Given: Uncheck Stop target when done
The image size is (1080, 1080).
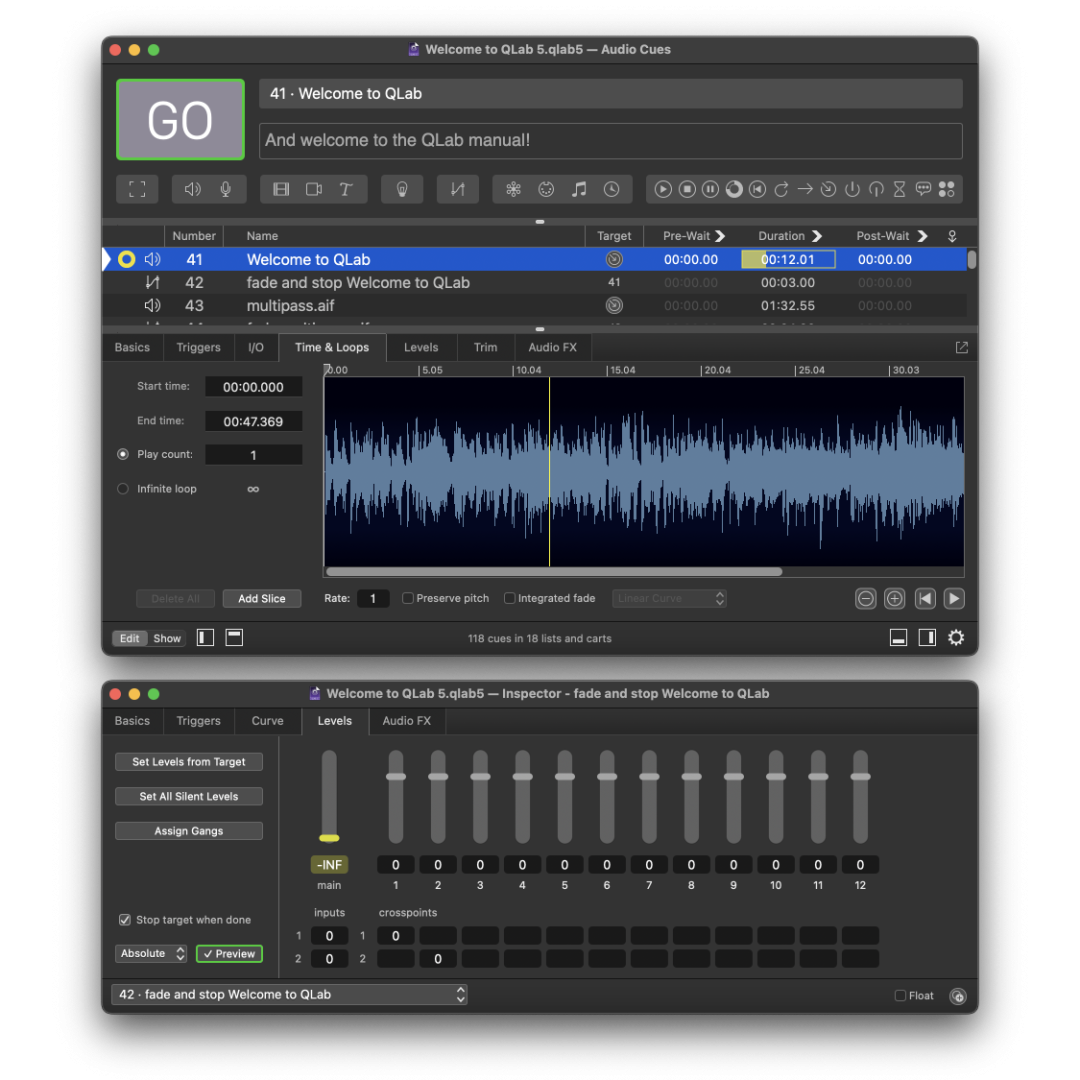Looking at the screenshot, I should coord(125,920).
